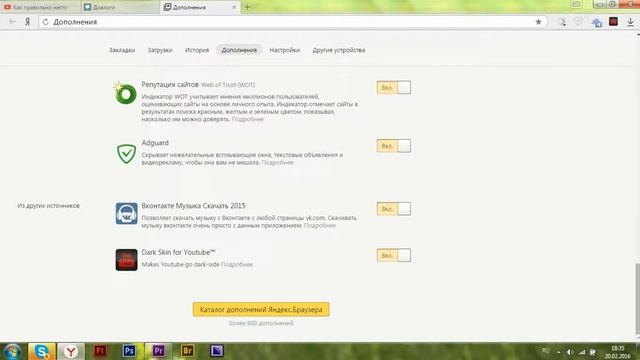This screenshot has width=640, height=360.
Task: Open a new browser tab with plus
Action: click(x=247, y=7)
